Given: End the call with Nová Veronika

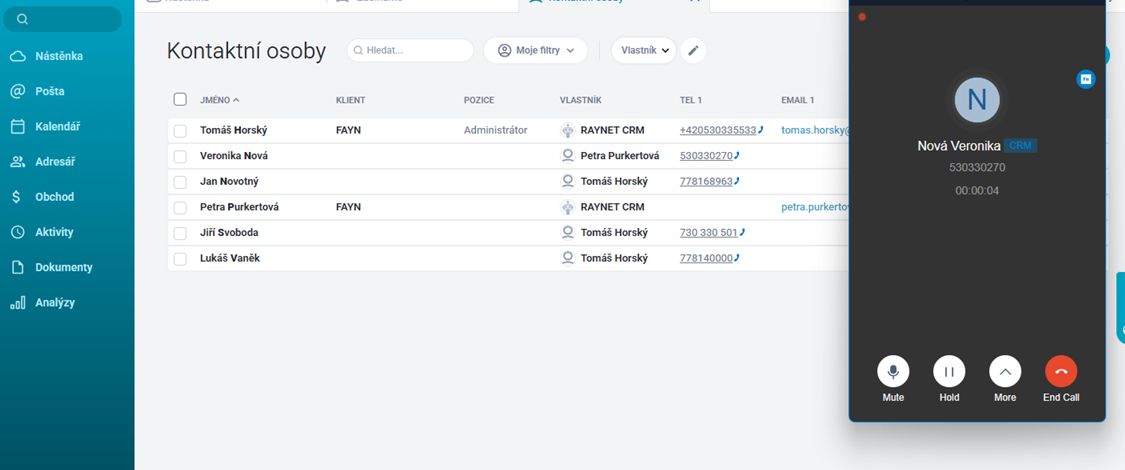Looking at the screenshot, I should pos(1061,372).
